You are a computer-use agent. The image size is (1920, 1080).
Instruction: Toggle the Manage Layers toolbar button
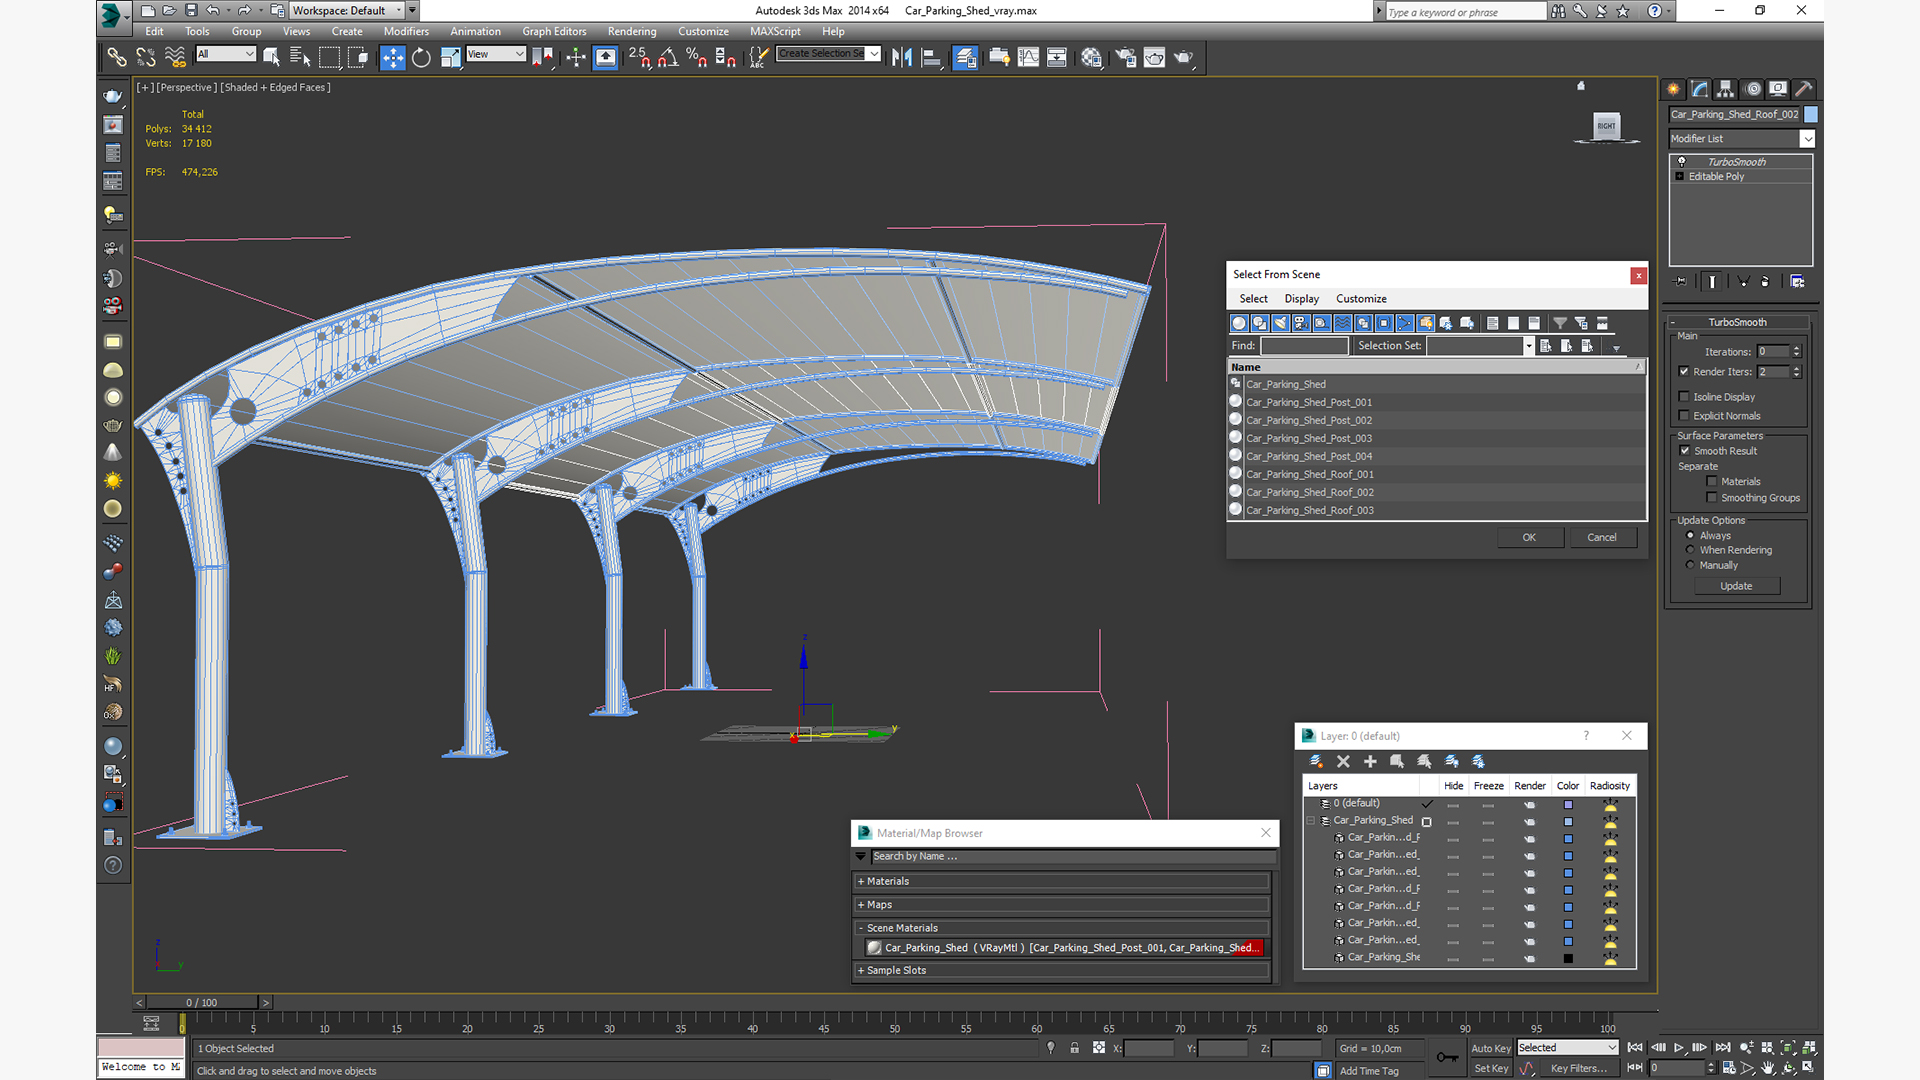pos(965,57)
